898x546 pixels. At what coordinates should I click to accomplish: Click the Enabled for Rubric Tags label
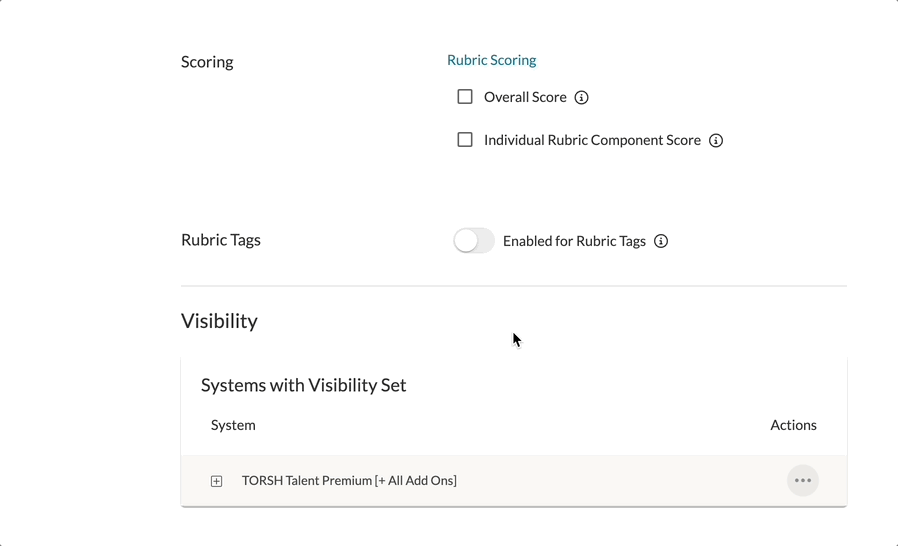[x=574, y=241]
